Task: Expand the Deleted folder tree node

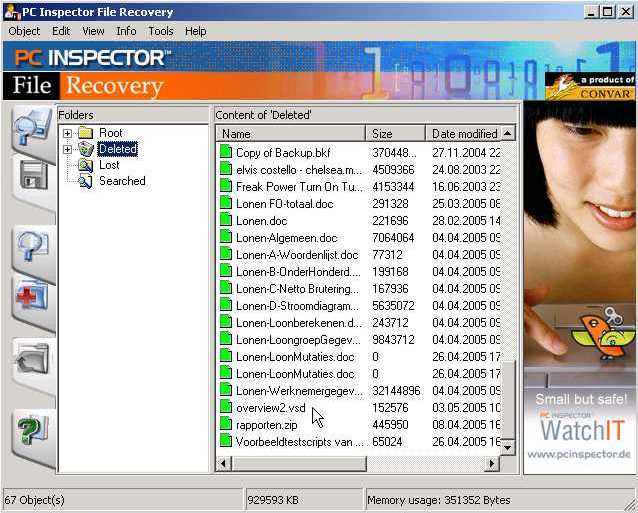Action: click(x=68, y=149)
